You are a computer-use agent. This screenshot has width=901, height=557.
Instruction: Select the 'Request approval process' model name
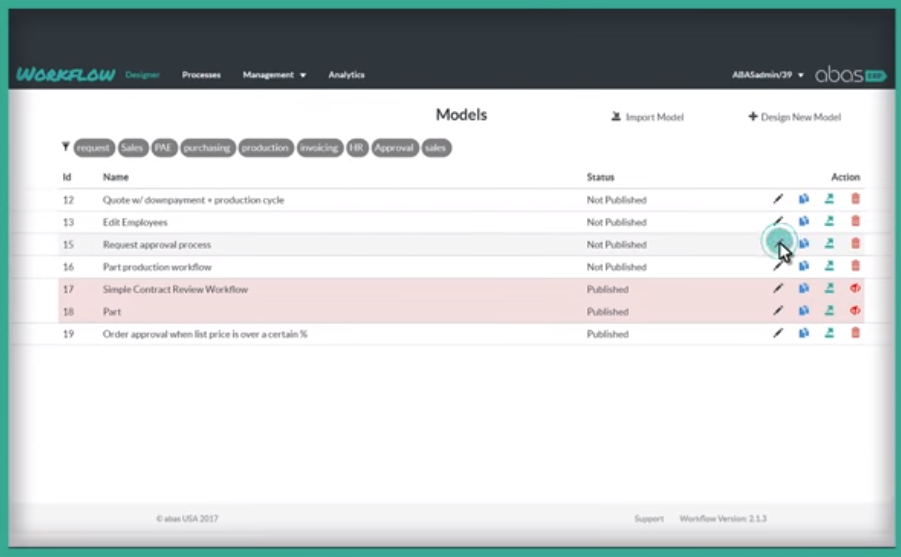(157, 245)
